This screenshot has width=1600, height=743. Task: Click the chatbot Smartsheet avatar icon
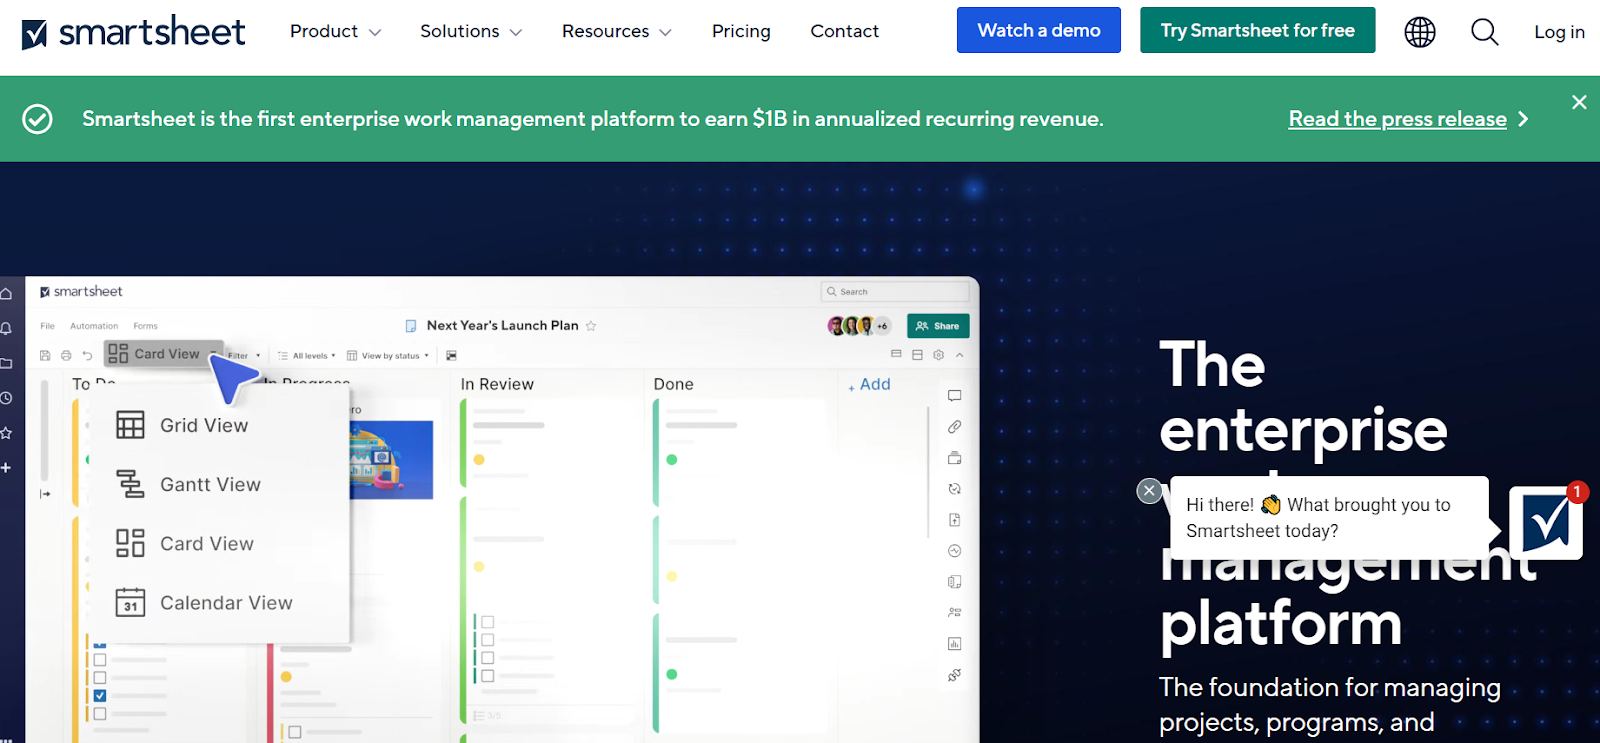point(1546,522)
